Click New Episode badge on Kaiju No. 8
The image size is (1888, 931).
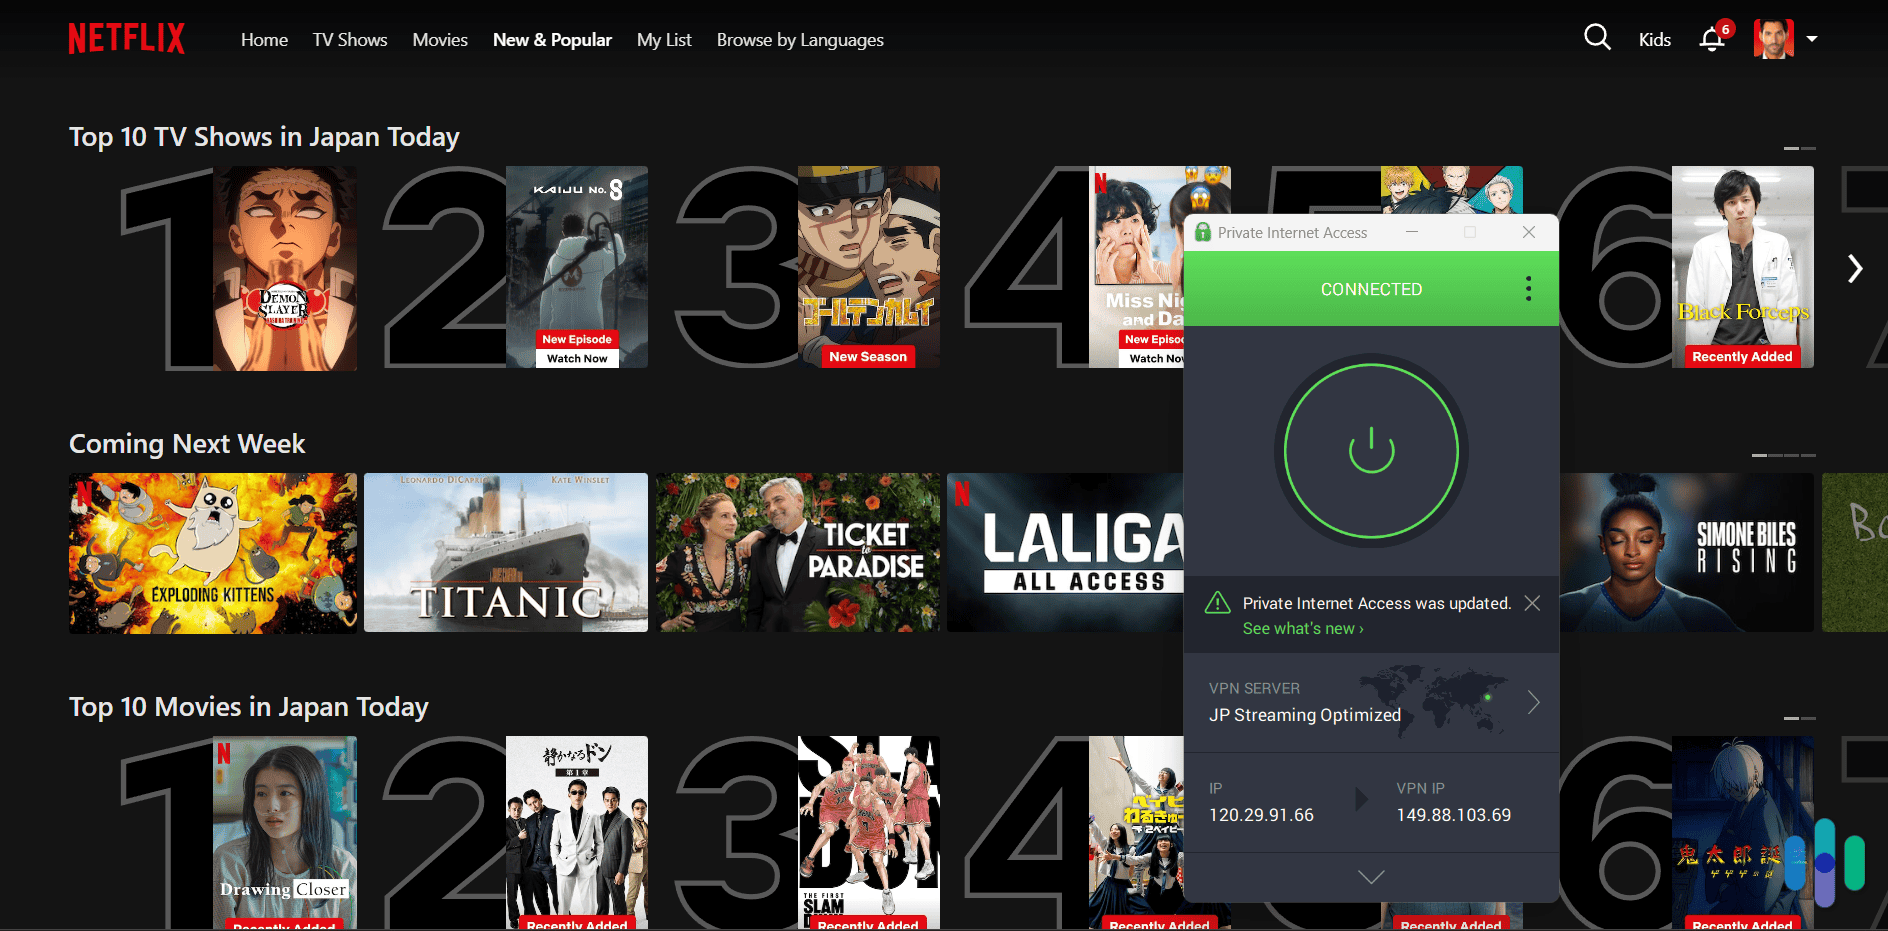pyautogui.click(x=577, y=339)
